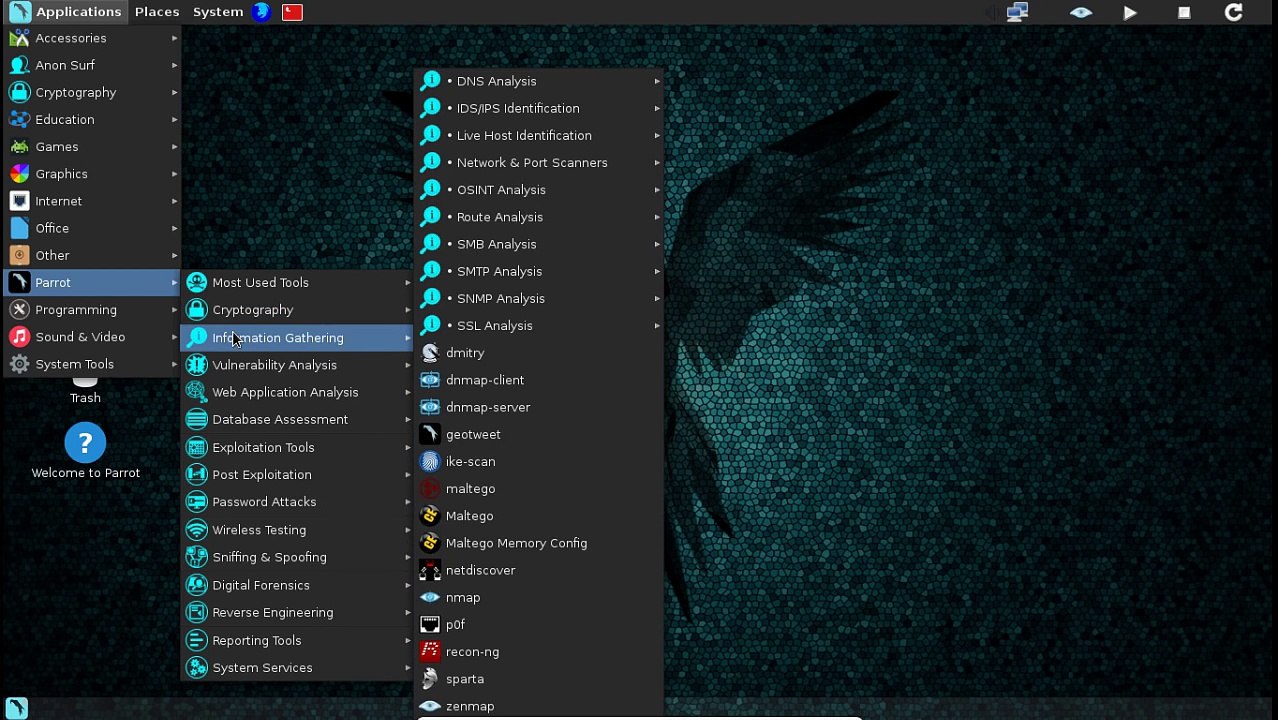Select Vulnerability Analysis menu entry
Screen dimensions: 1278x720
297,365
